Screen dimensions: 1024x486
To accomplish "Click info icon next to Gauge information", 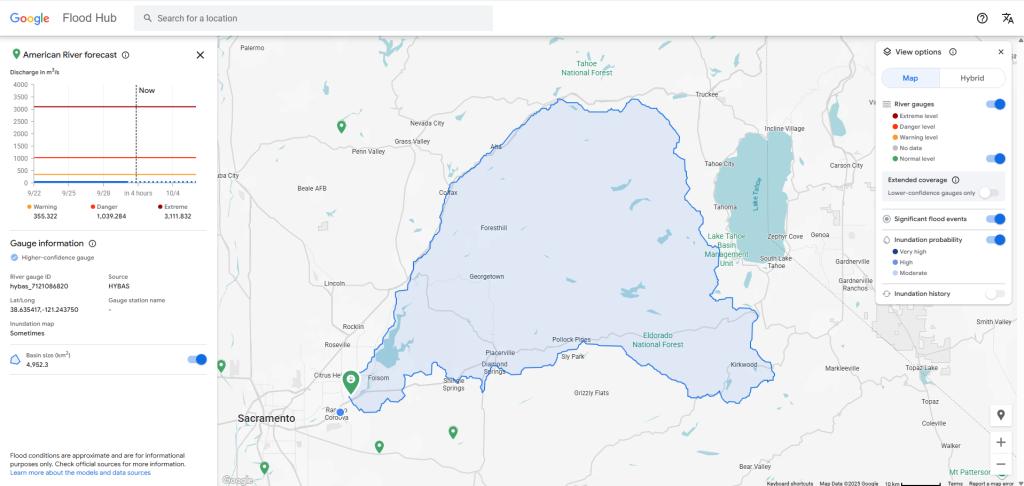I will pyautogui.click(x=93, y=243).
